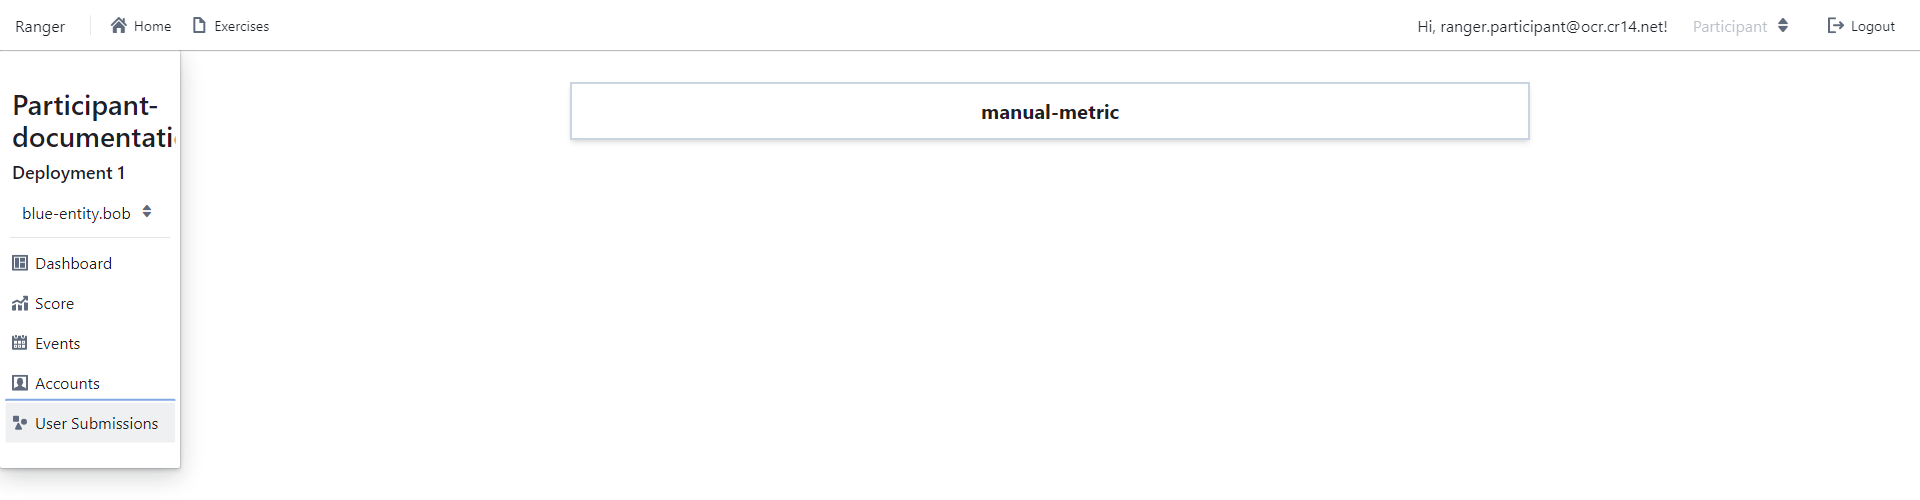This screenshot has width=1920, height=500.
Task: Click the logout arrow icon
Action: (1835, 25)
